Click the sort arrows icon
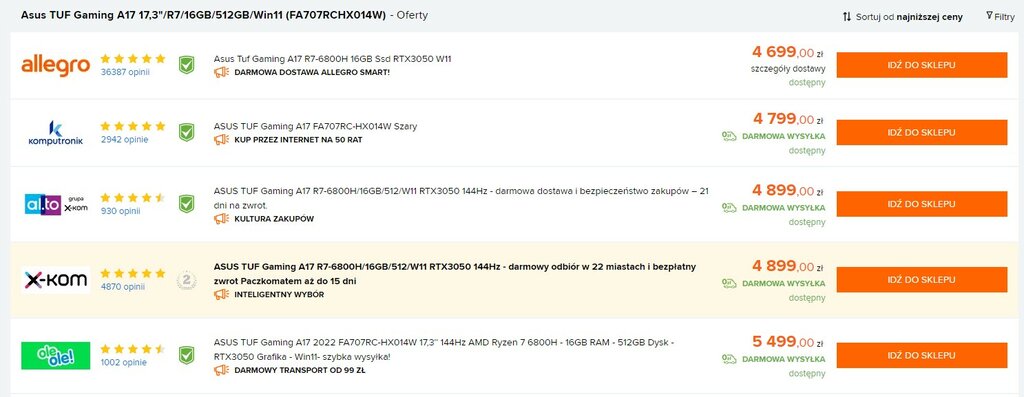This screenshot has width=1024, height=397. tap(847, 17)
